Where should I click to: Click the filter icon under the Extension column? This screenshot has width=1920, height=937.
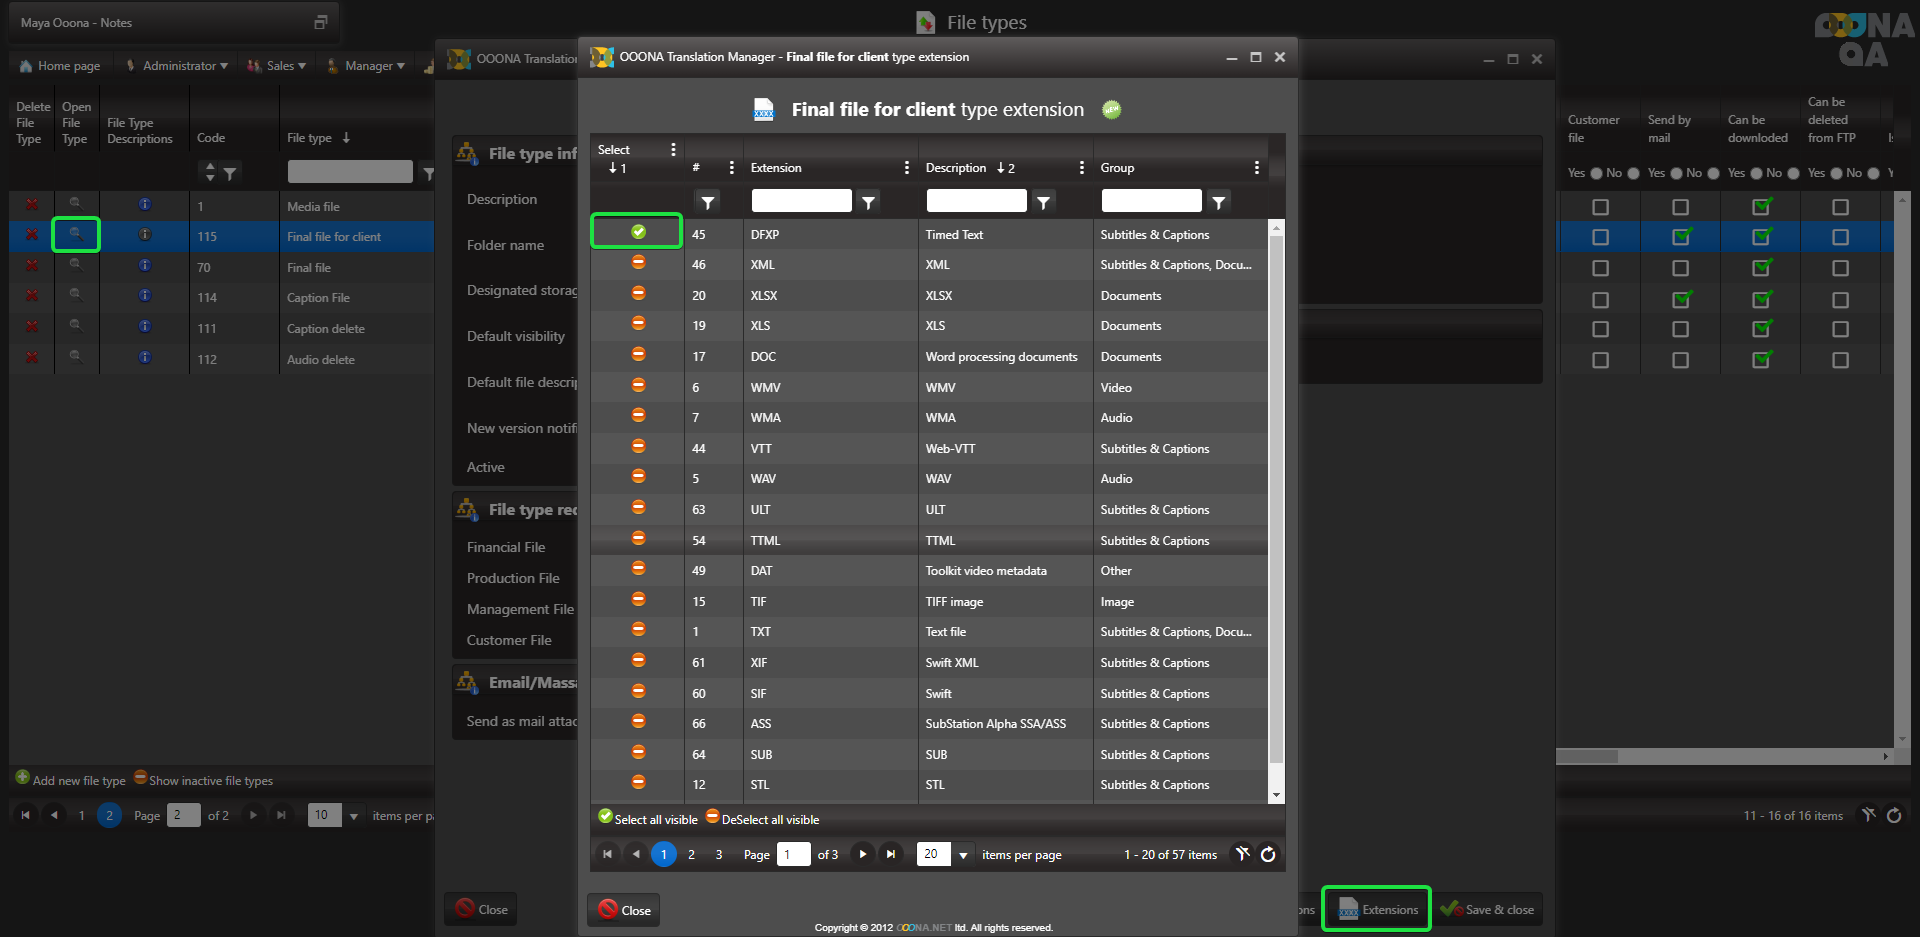[x=868, y=202]
